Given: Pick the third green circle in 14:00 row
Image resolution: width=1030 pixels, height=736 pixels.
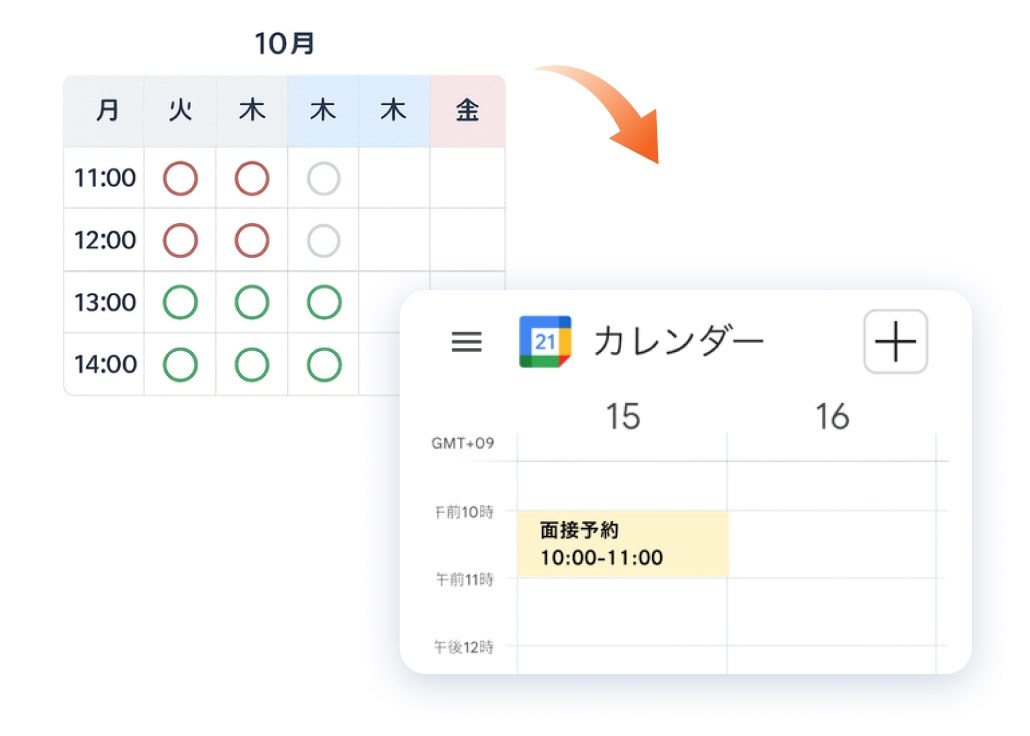Looking at the screenshot, I should pyautogui.click(x=324, y=364).
